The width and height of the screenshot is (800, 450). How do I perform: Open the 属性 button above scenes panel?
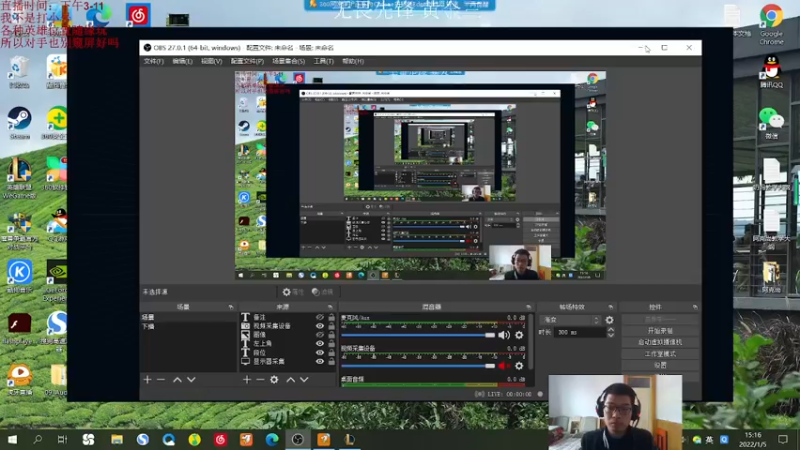[293, 292]
